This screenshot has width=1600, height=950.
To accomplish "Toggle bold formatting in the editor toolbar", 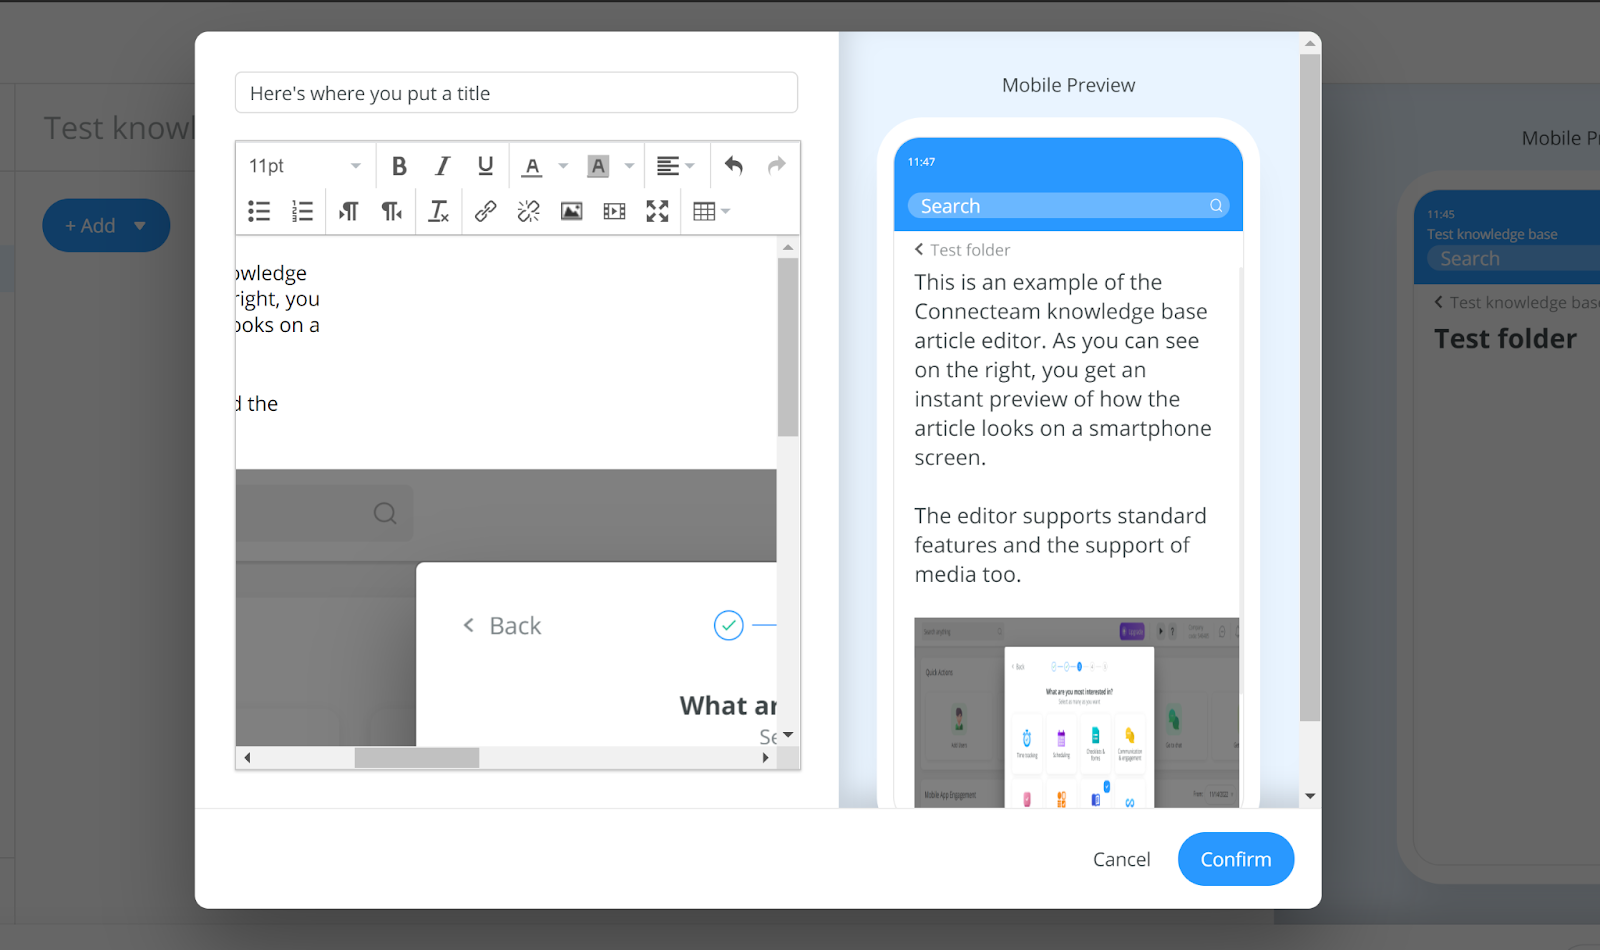I will (x=399, y=166).
